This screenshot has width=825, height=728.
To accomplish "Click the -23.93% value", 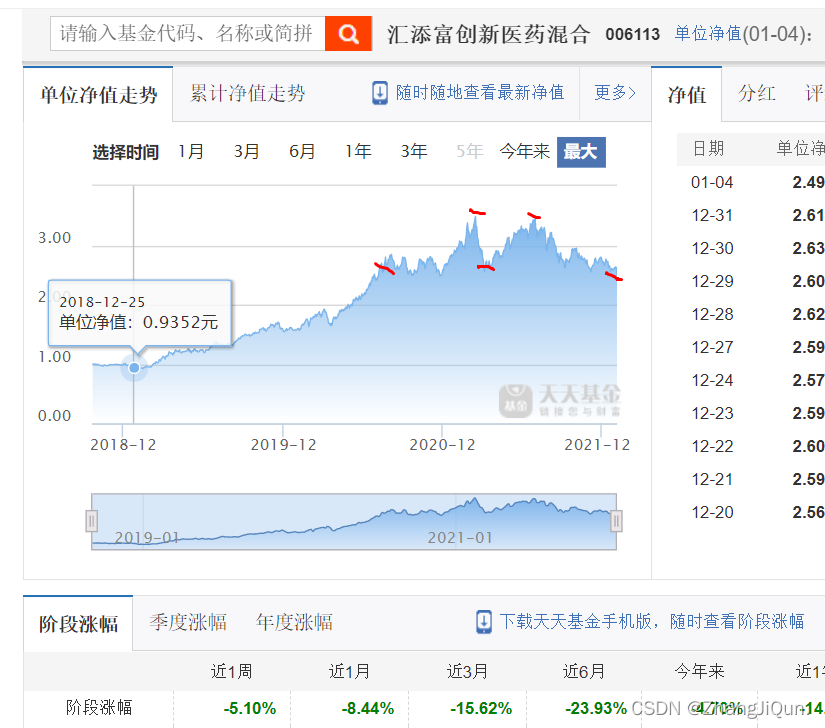I will tap(596, 709).
